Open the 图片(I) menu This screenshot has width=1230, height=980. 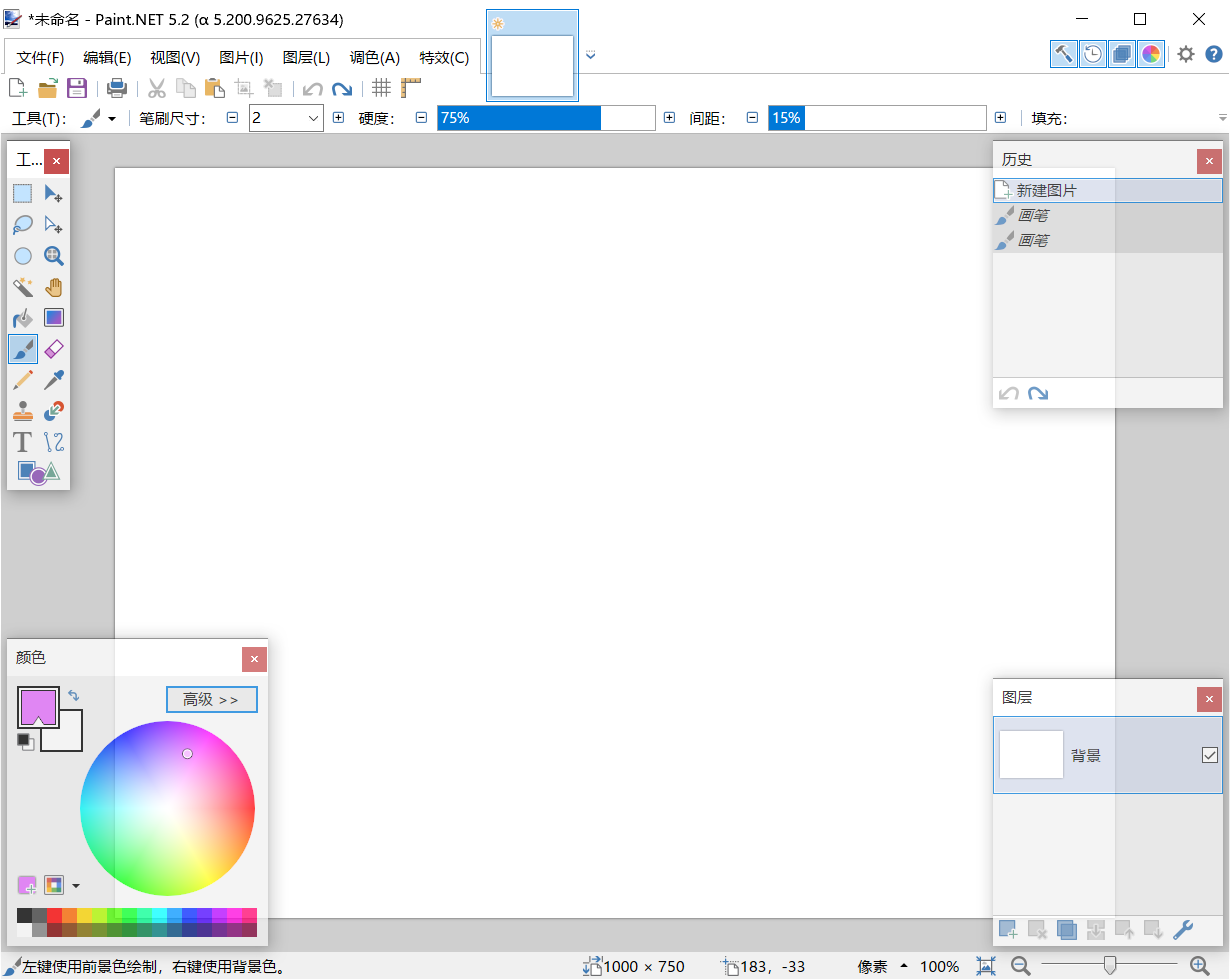tap(241, 58)
